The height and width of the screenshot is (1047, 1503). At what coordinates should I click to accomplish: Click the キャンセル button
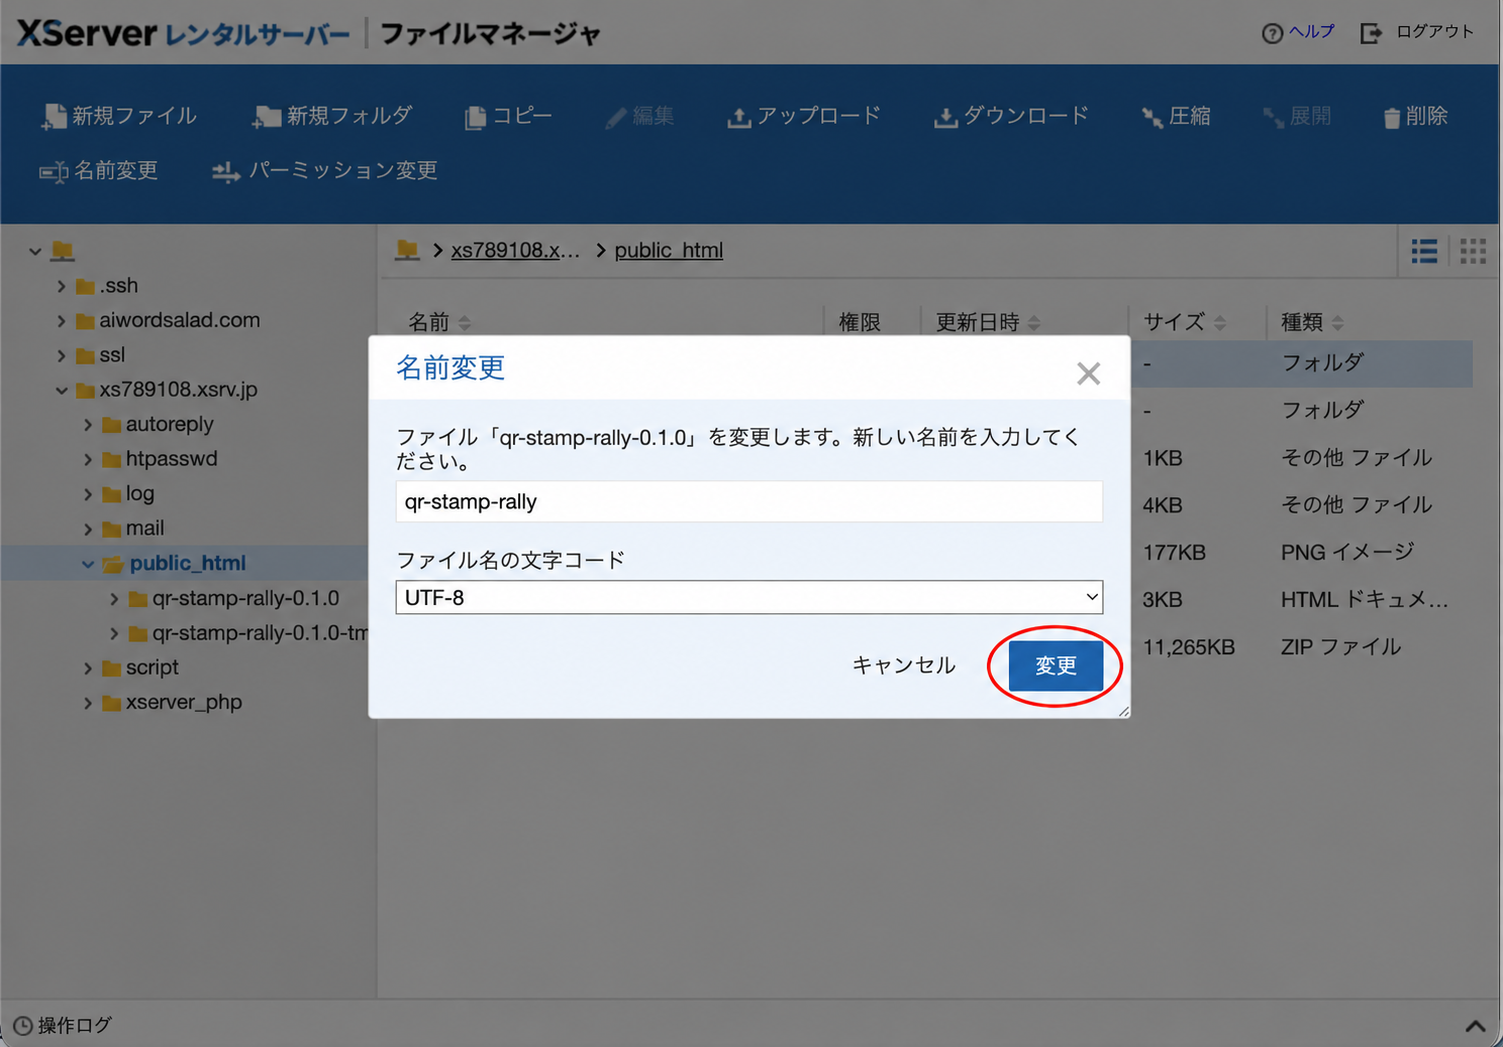tap(903, 665)
